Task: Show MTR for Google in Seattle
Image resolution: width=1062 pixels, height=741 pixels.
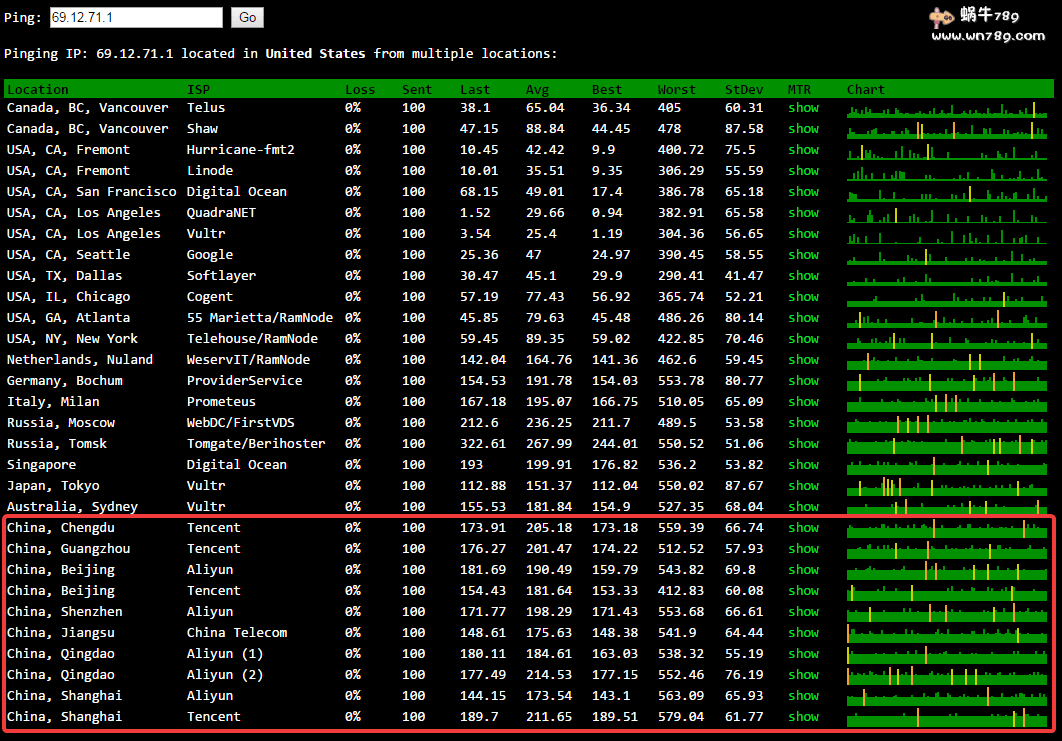Action: pyautogui.click(x=803, y=254)
